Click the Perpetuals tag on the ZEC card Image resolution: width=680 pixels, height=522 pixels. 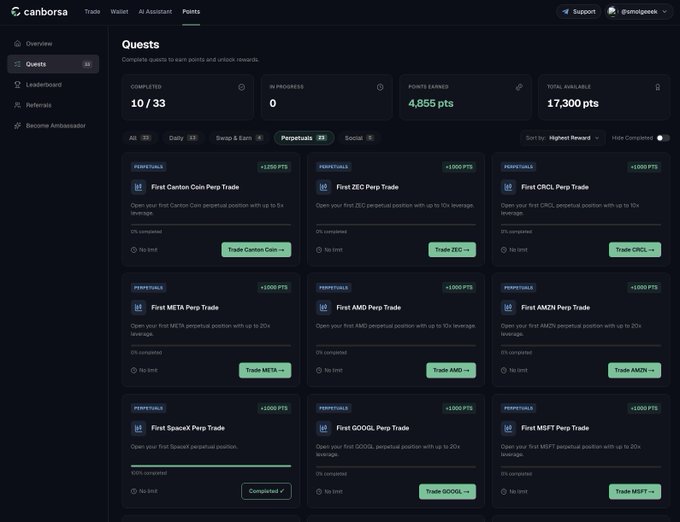click(x=333, y=167)
